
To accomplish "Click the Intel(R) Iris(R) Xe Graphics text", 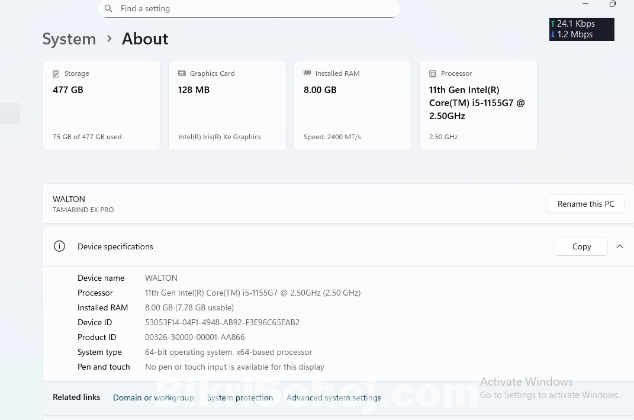I will click(x=220, y=137).
